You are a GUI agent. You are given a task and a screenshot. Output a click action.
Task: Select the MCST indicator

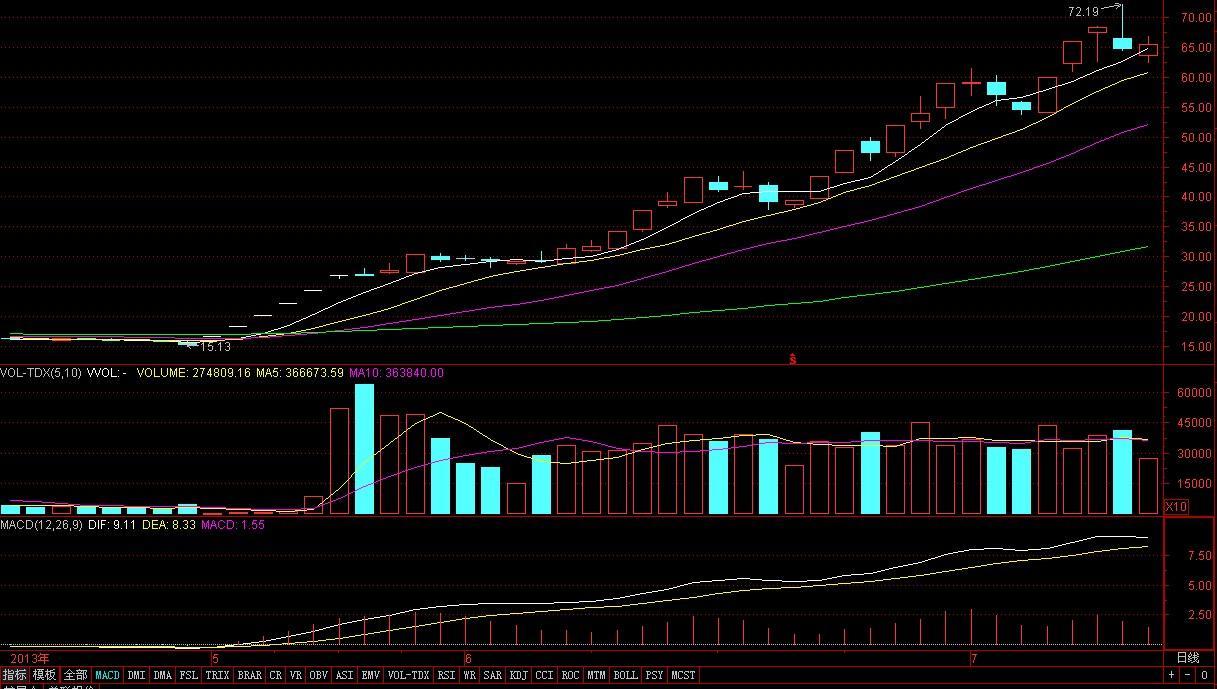(x=684, y=675)
